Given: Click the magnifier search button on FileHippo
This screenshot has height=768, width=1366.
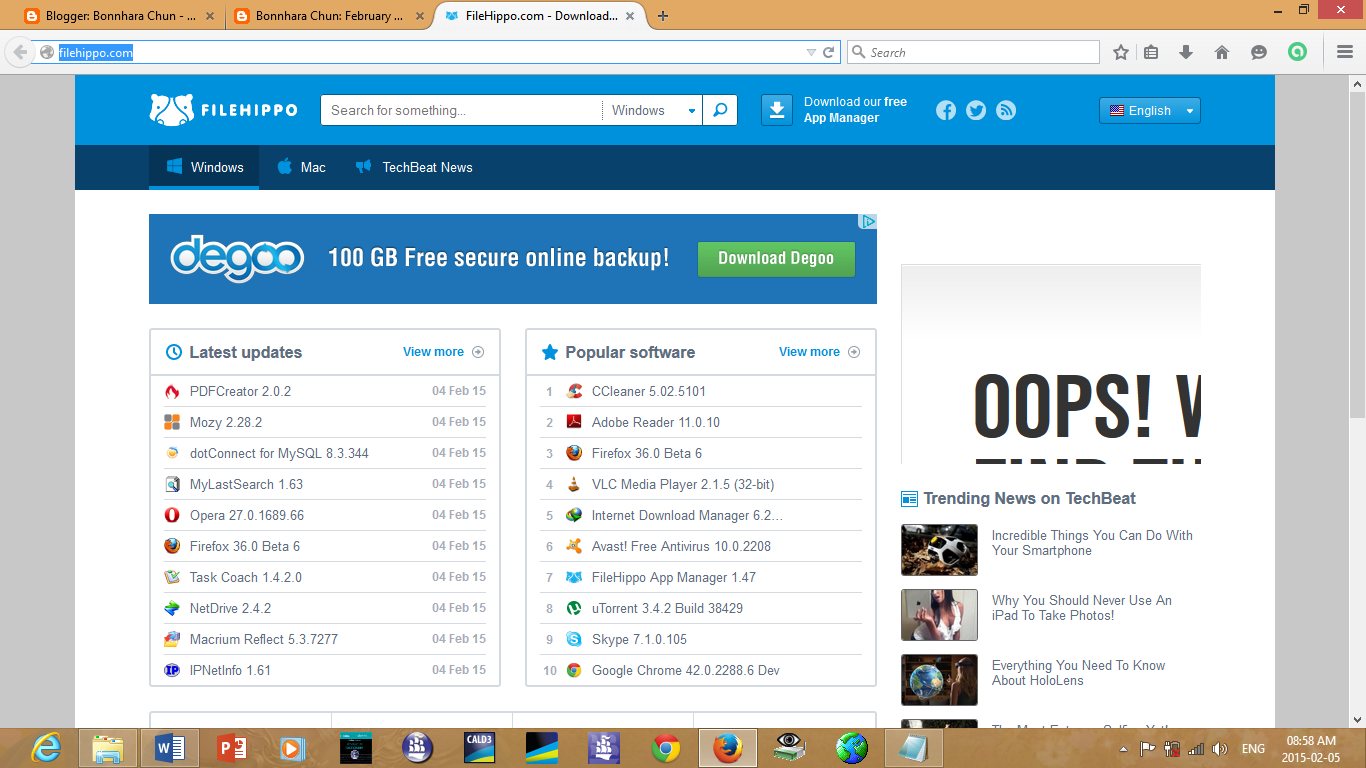Looking at the screenshot, I should click(720, 110).
